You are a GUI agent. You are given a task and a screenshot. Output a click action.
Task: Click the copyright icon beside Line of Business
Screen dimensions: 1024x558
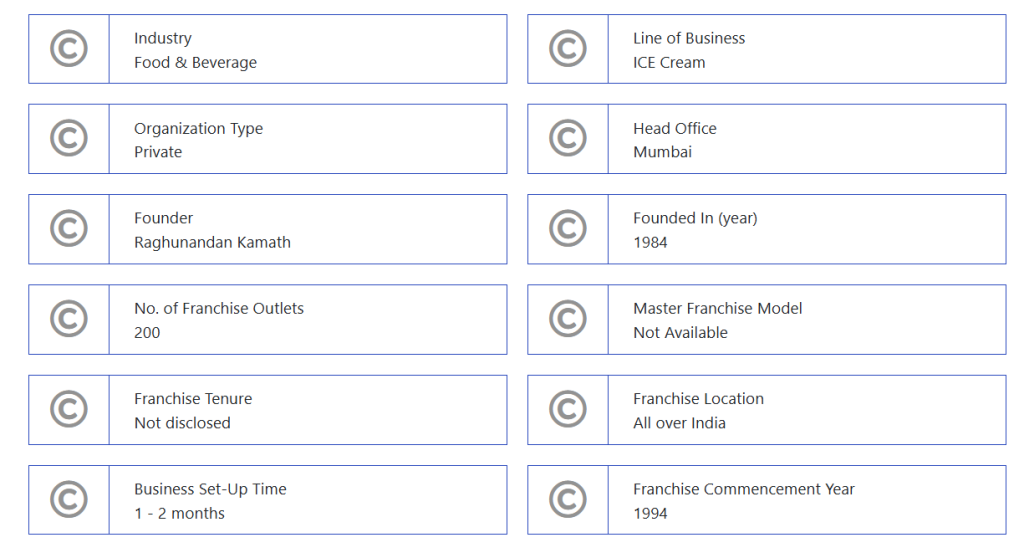coord(568,49)
